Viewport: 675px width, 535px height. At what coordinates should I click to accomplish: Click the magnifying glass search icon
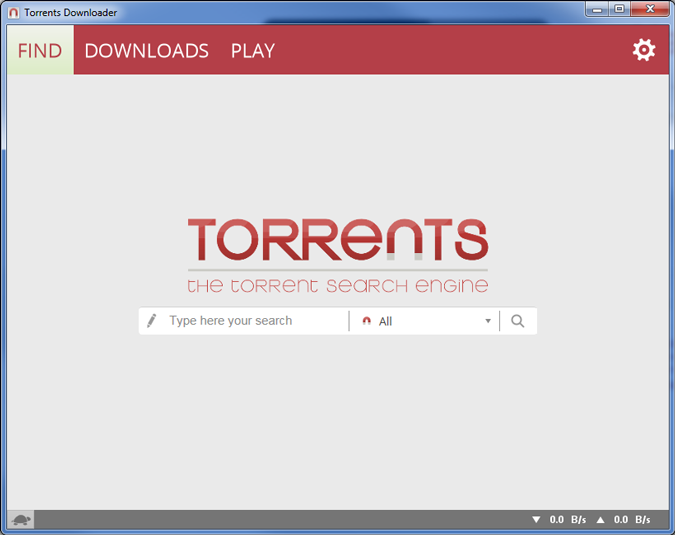[517, 321]
